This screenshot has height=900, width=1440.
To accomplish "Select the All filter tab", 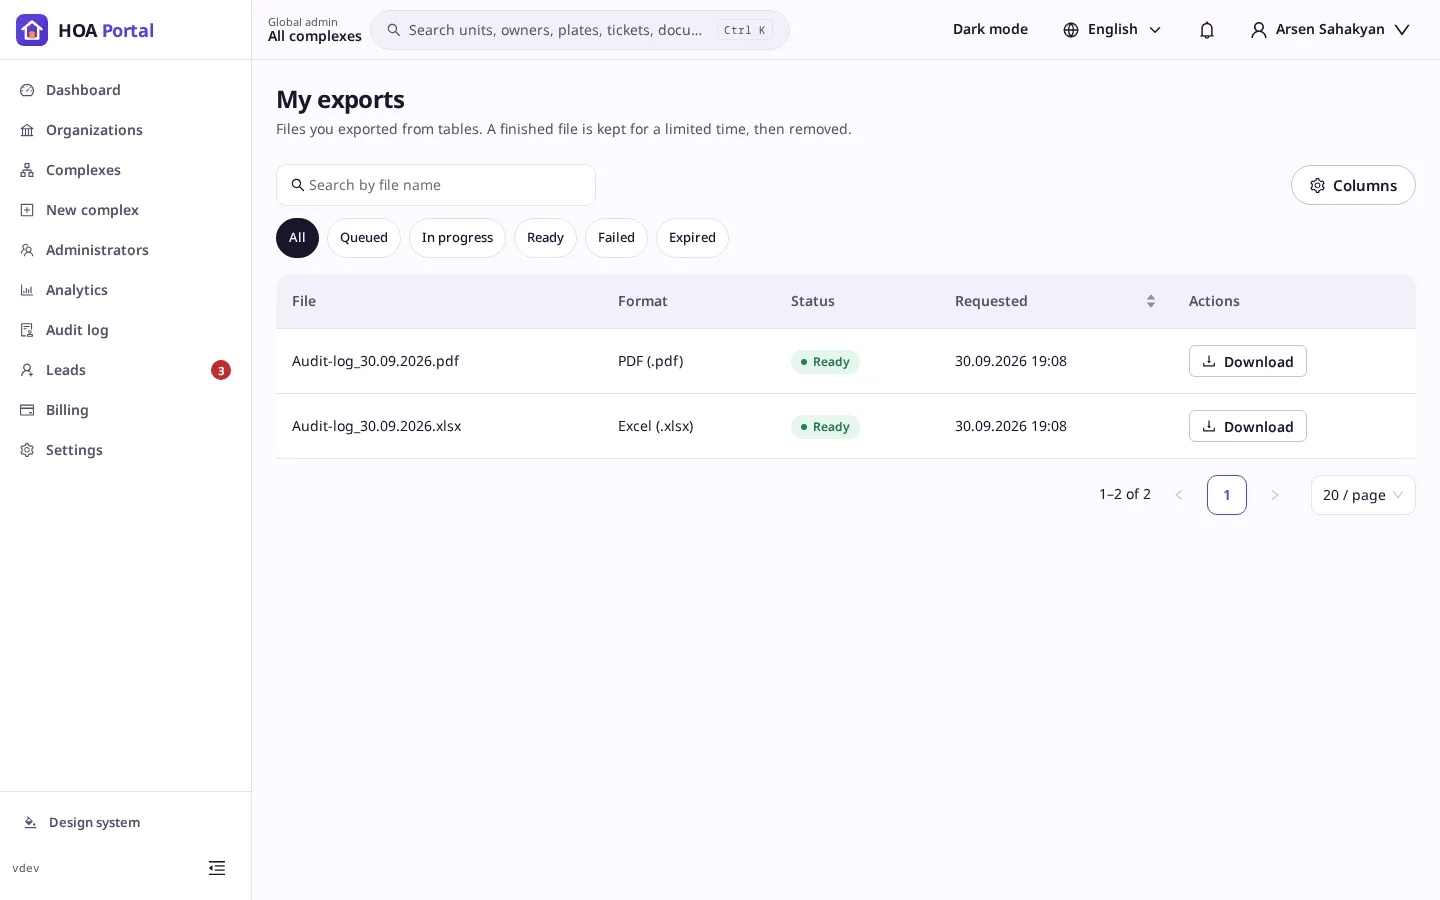I will click(x=297, y=238).
